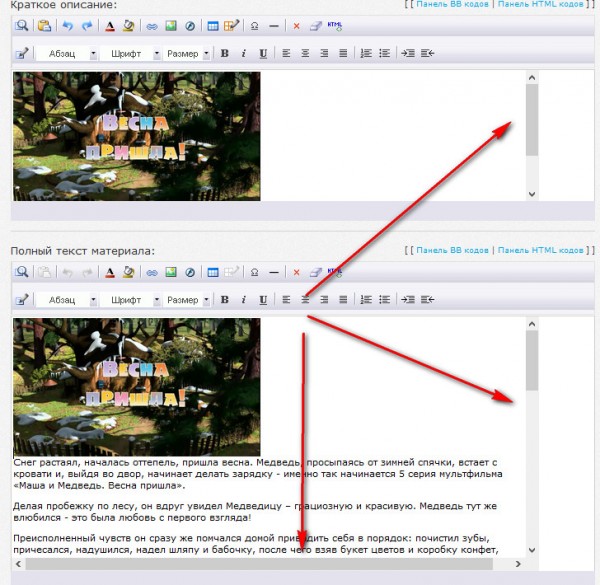This screenshot has width=600, height=585.
Task: Click paste icon in short description toolbar
Action: tap(44, 26)
